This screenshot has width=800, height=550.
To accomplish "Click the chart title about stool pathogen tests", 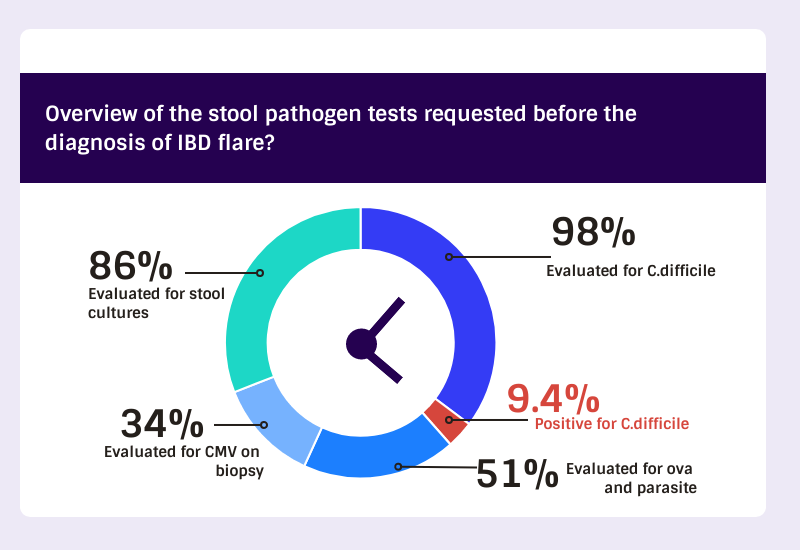I will (x=341, y=128).
